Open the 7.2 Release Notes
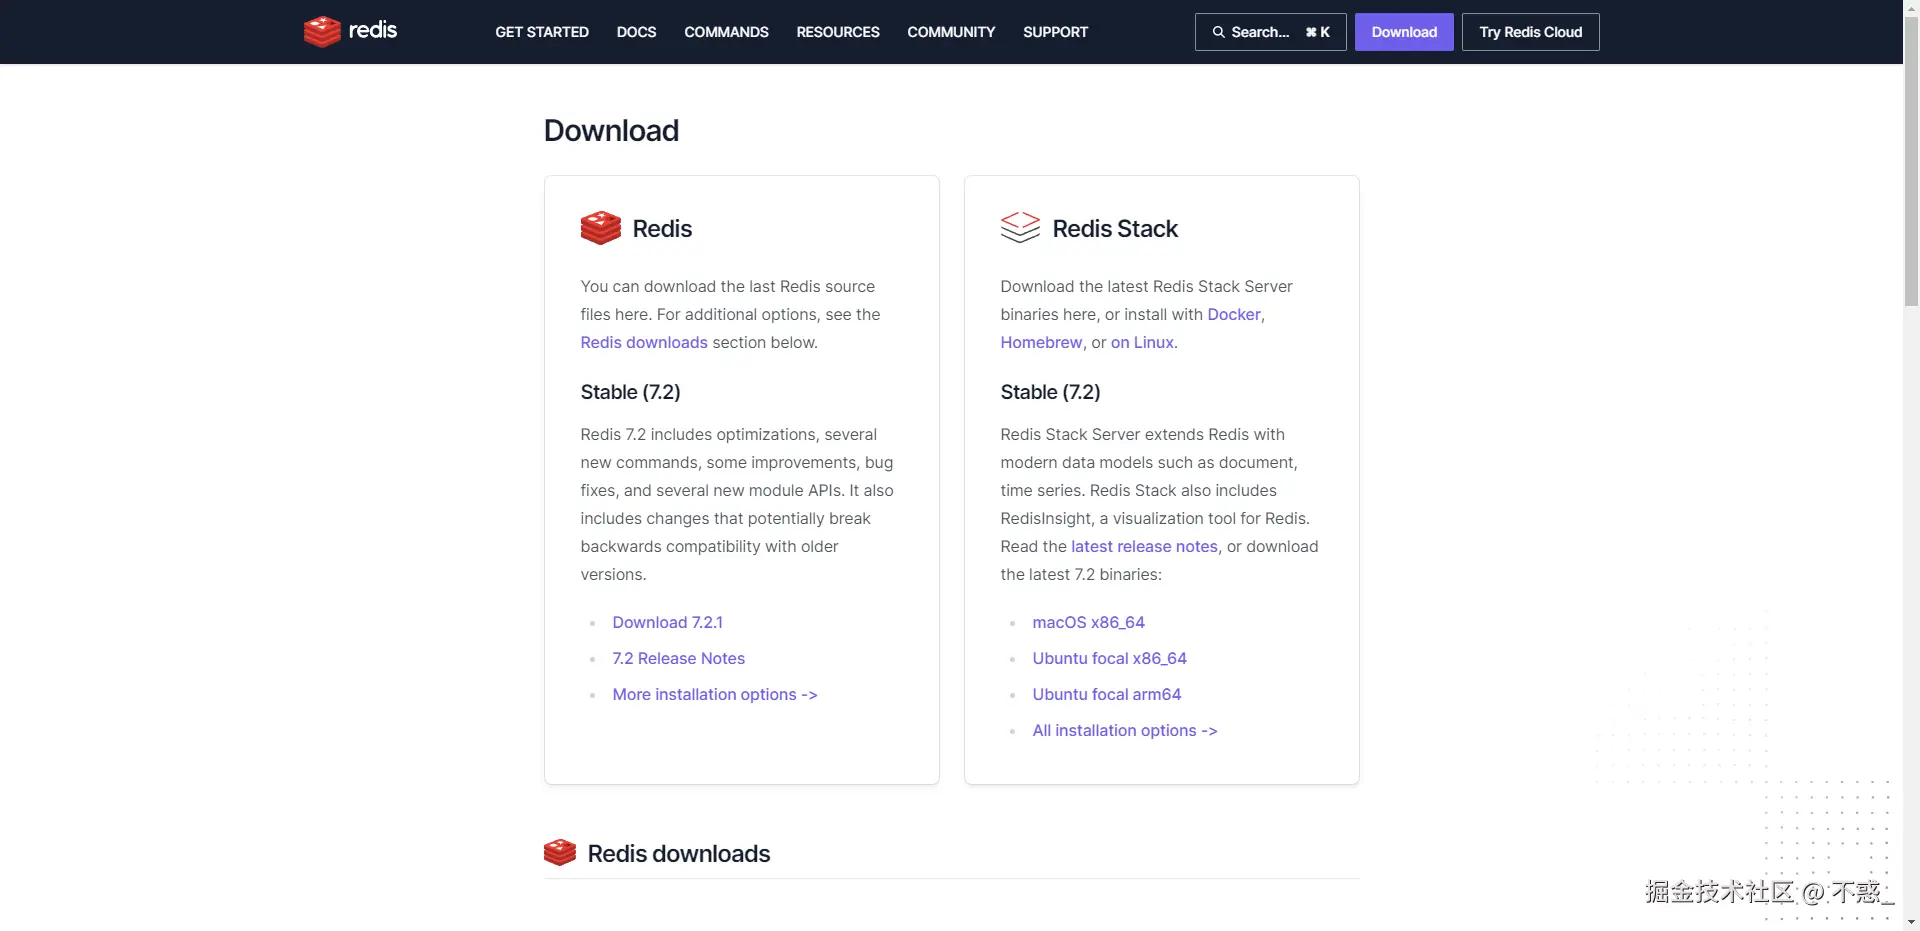1920x931 pixels. point(678,658)
